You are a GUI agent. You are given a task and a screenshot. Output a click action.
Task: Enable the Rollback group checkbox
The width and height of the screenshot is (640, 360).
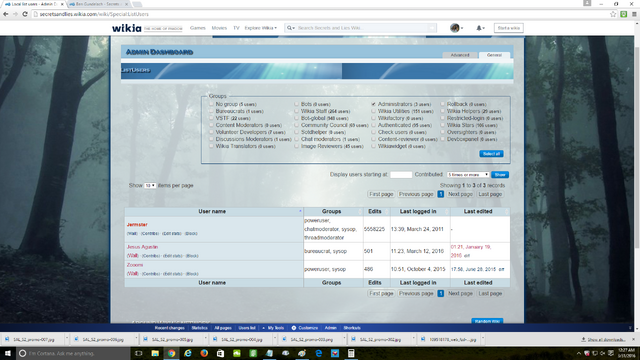click(442, 104)
